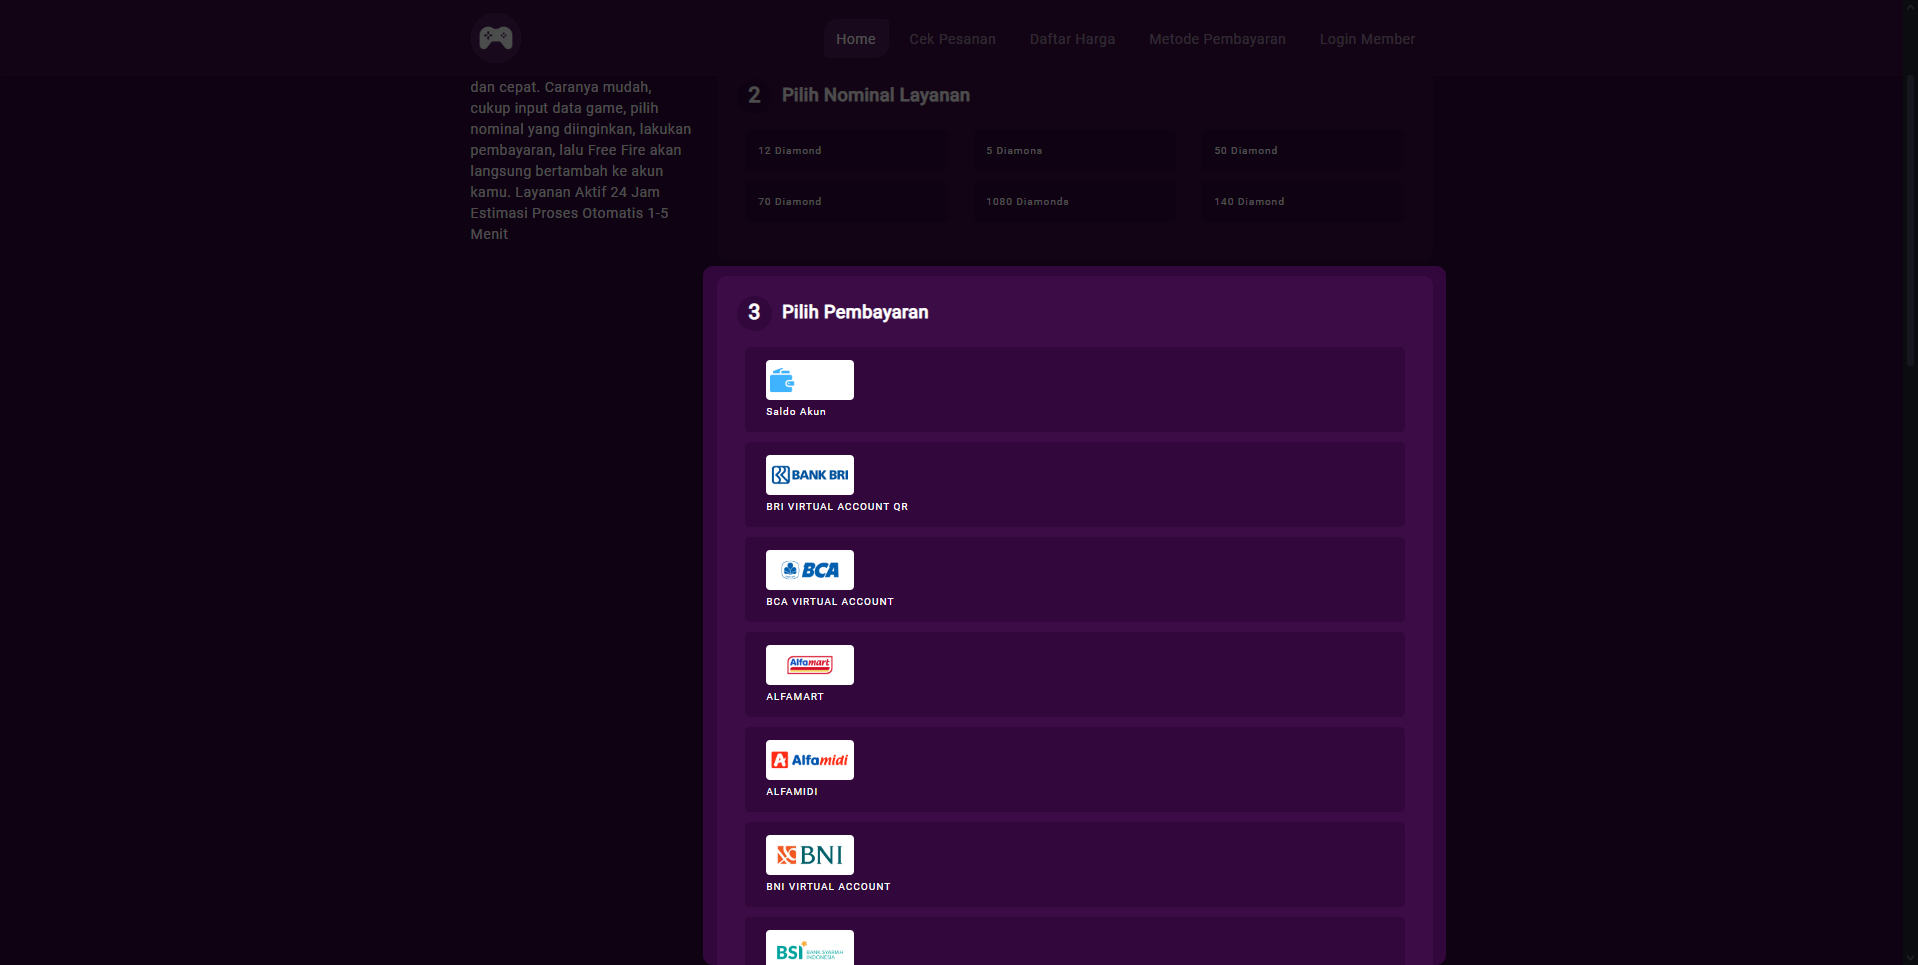Click the game controller site logo
The image size is (1918, 965).
(495, 38)
